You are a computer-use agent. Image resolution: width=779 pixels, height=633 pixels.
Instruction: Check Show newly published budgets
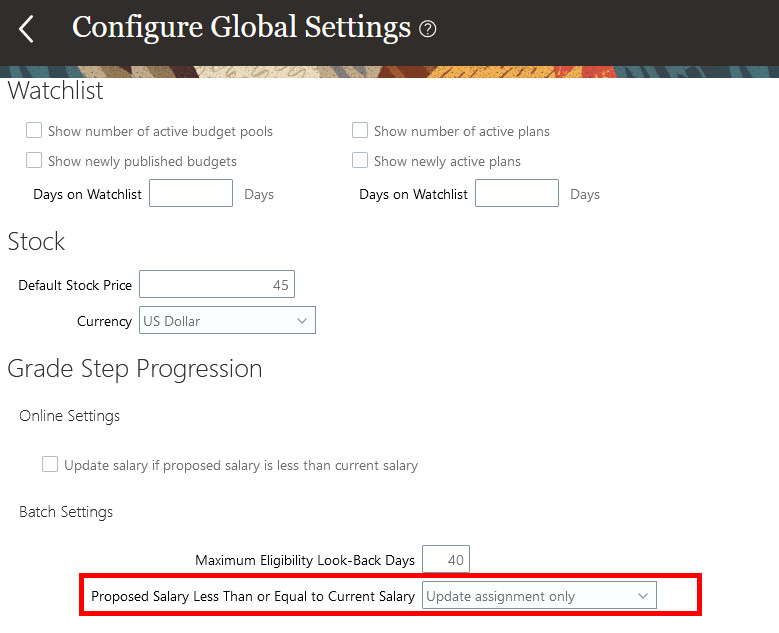pos(35,161)
